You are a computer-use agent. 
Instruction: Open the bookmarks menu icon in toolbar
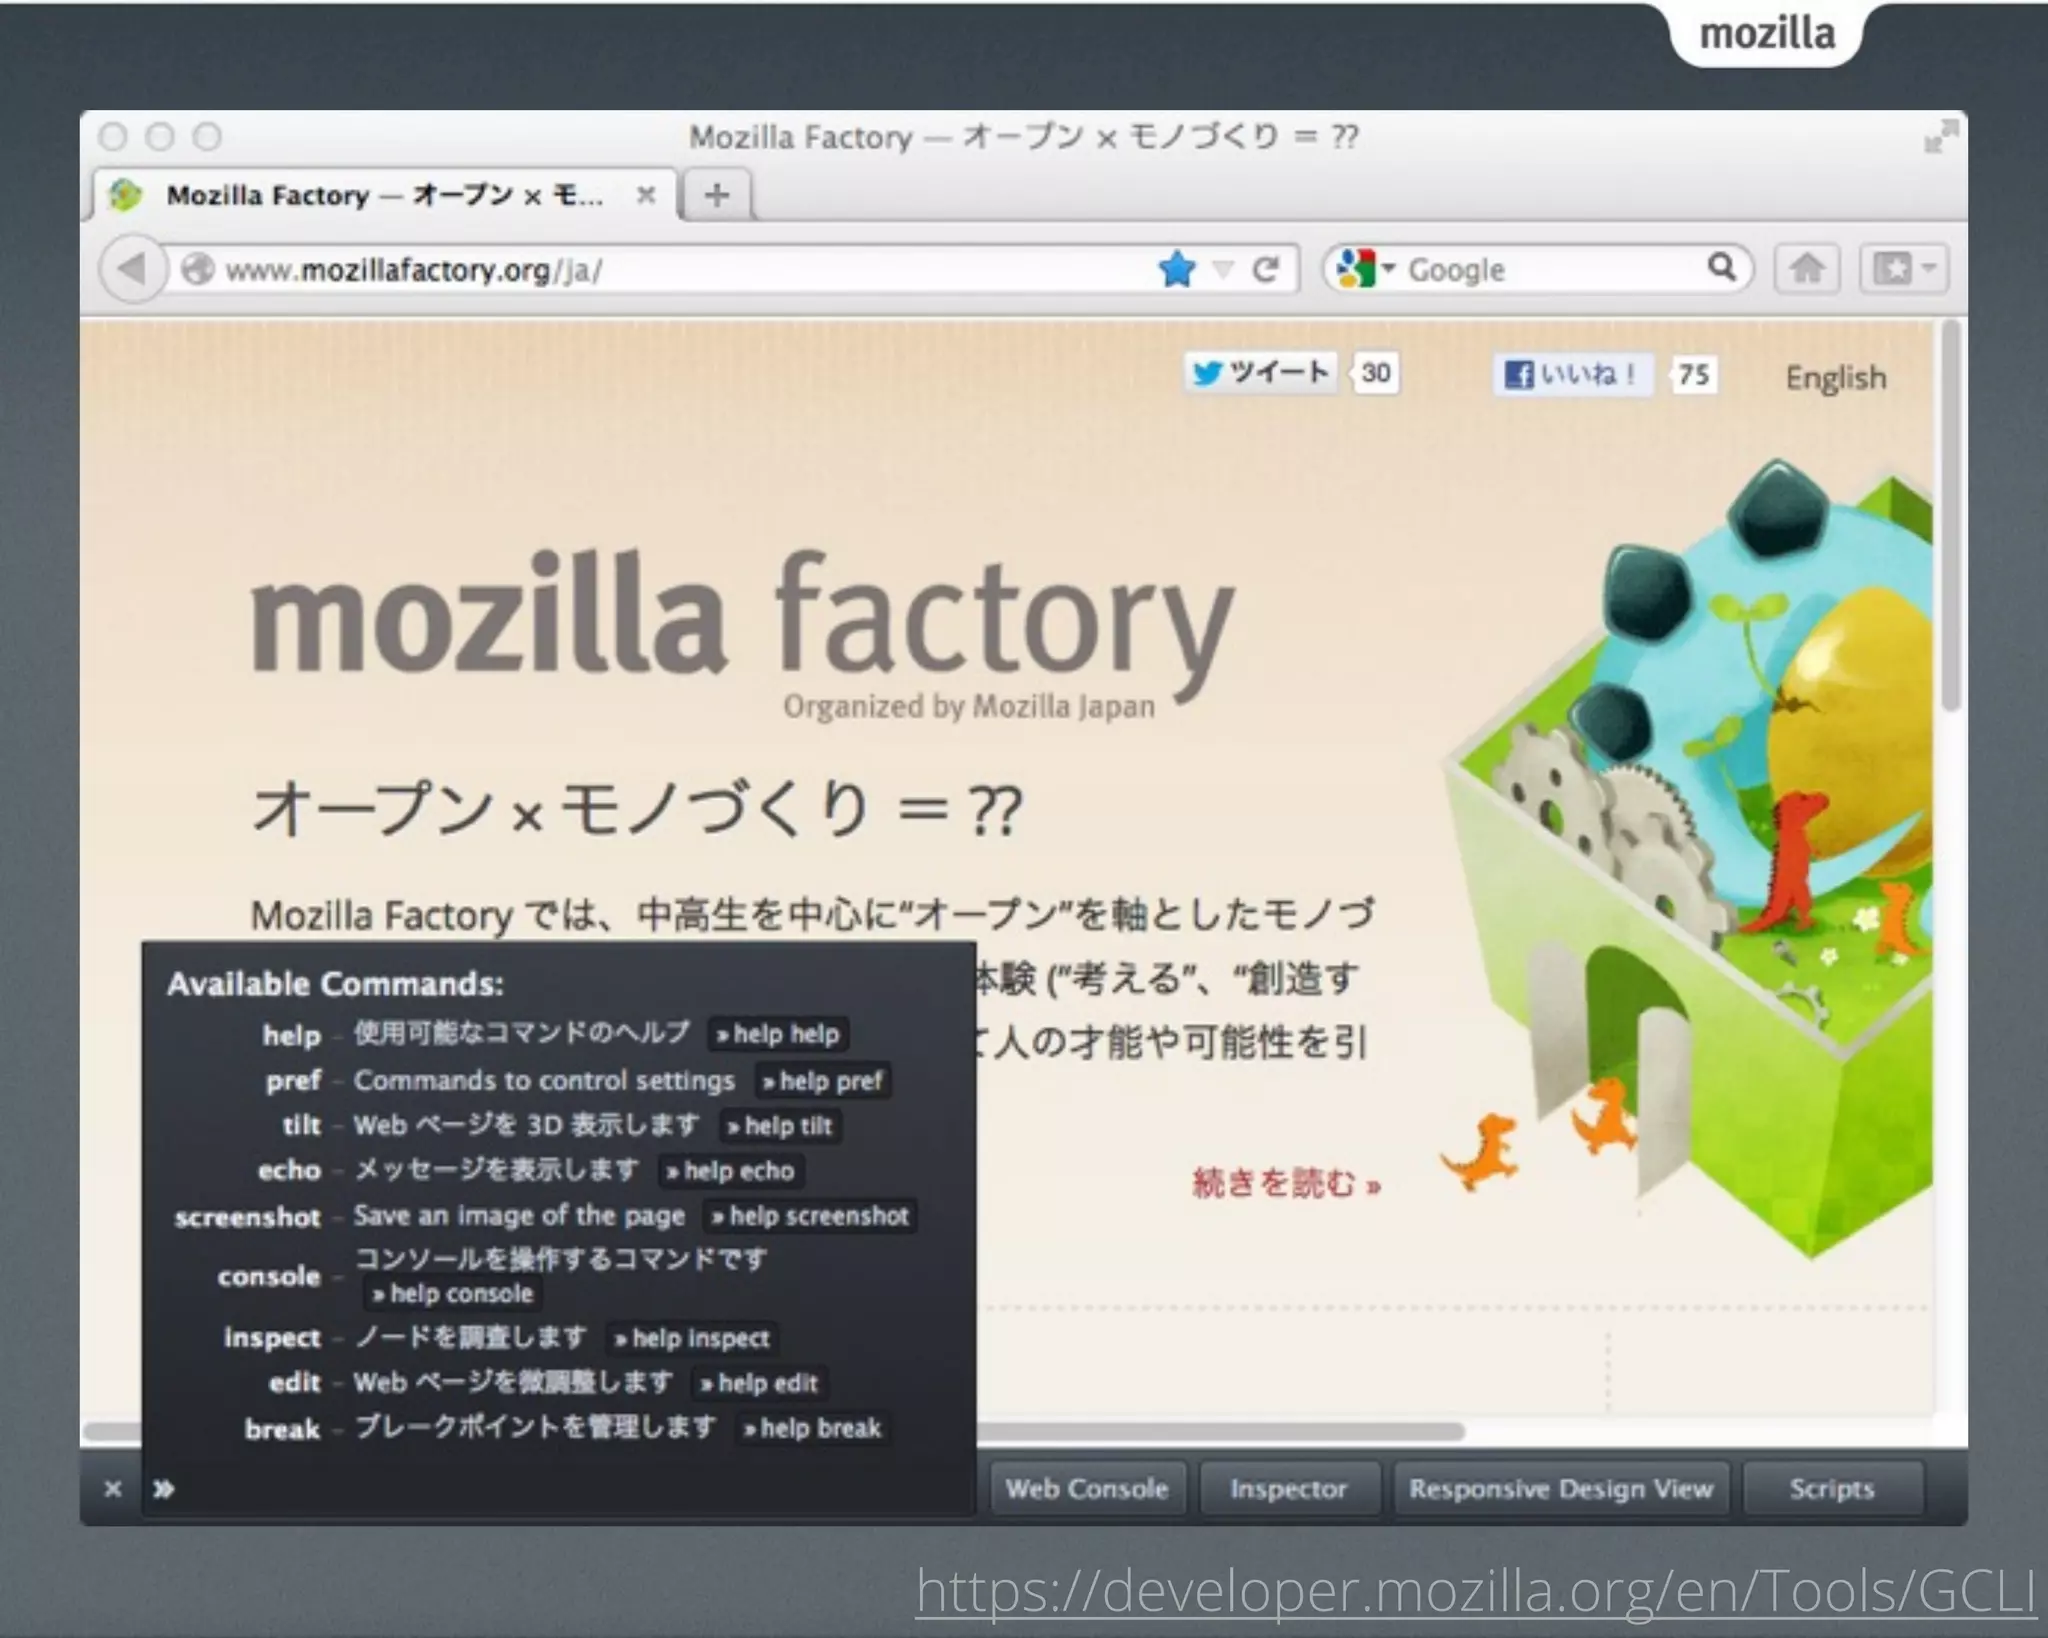(1903, 269)
